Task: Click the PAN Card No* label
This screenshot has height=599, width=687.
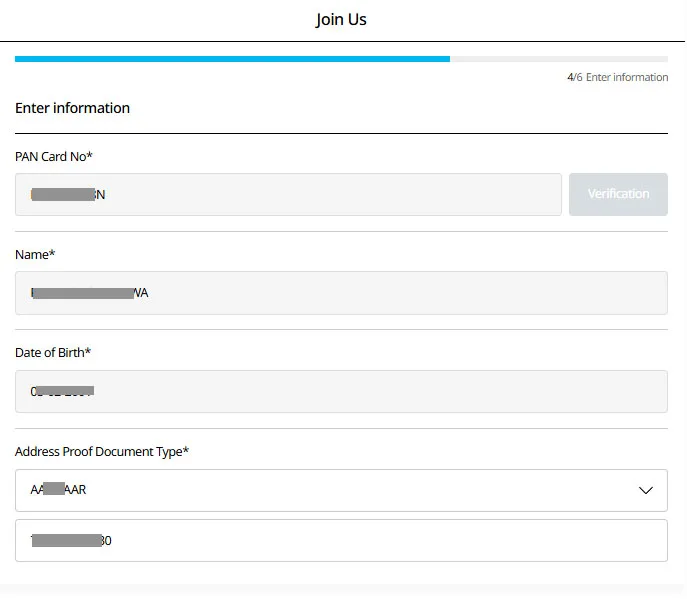Action: [54, 156]
